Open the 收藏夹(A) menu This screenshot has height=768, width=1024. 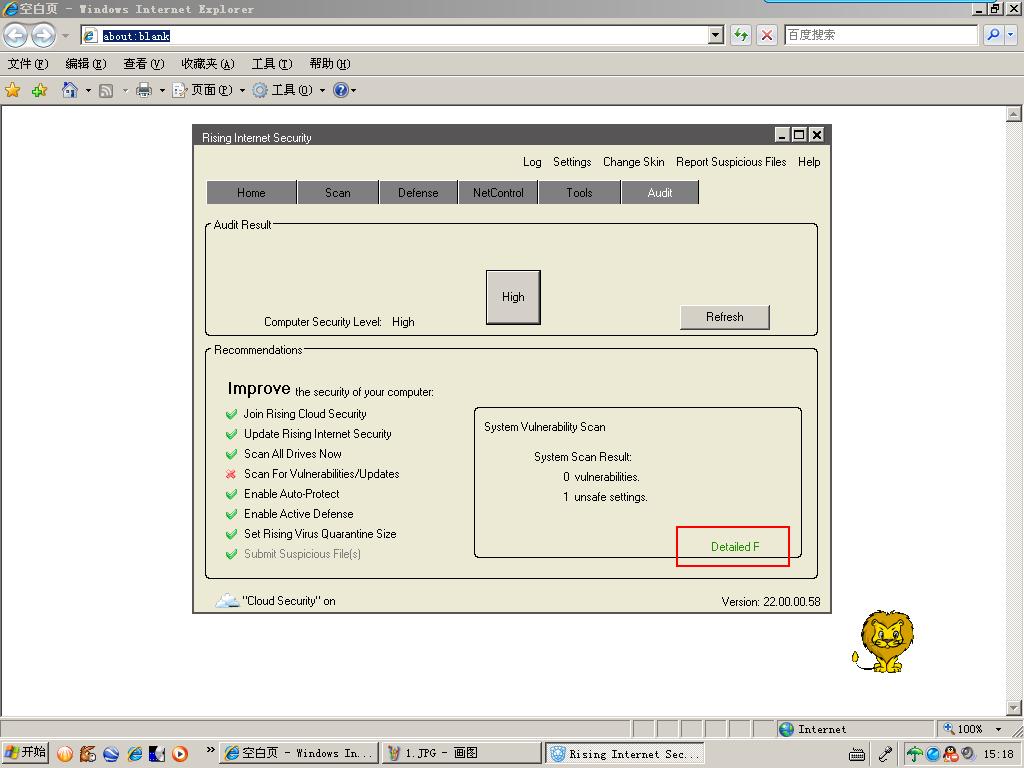(208, 63)
